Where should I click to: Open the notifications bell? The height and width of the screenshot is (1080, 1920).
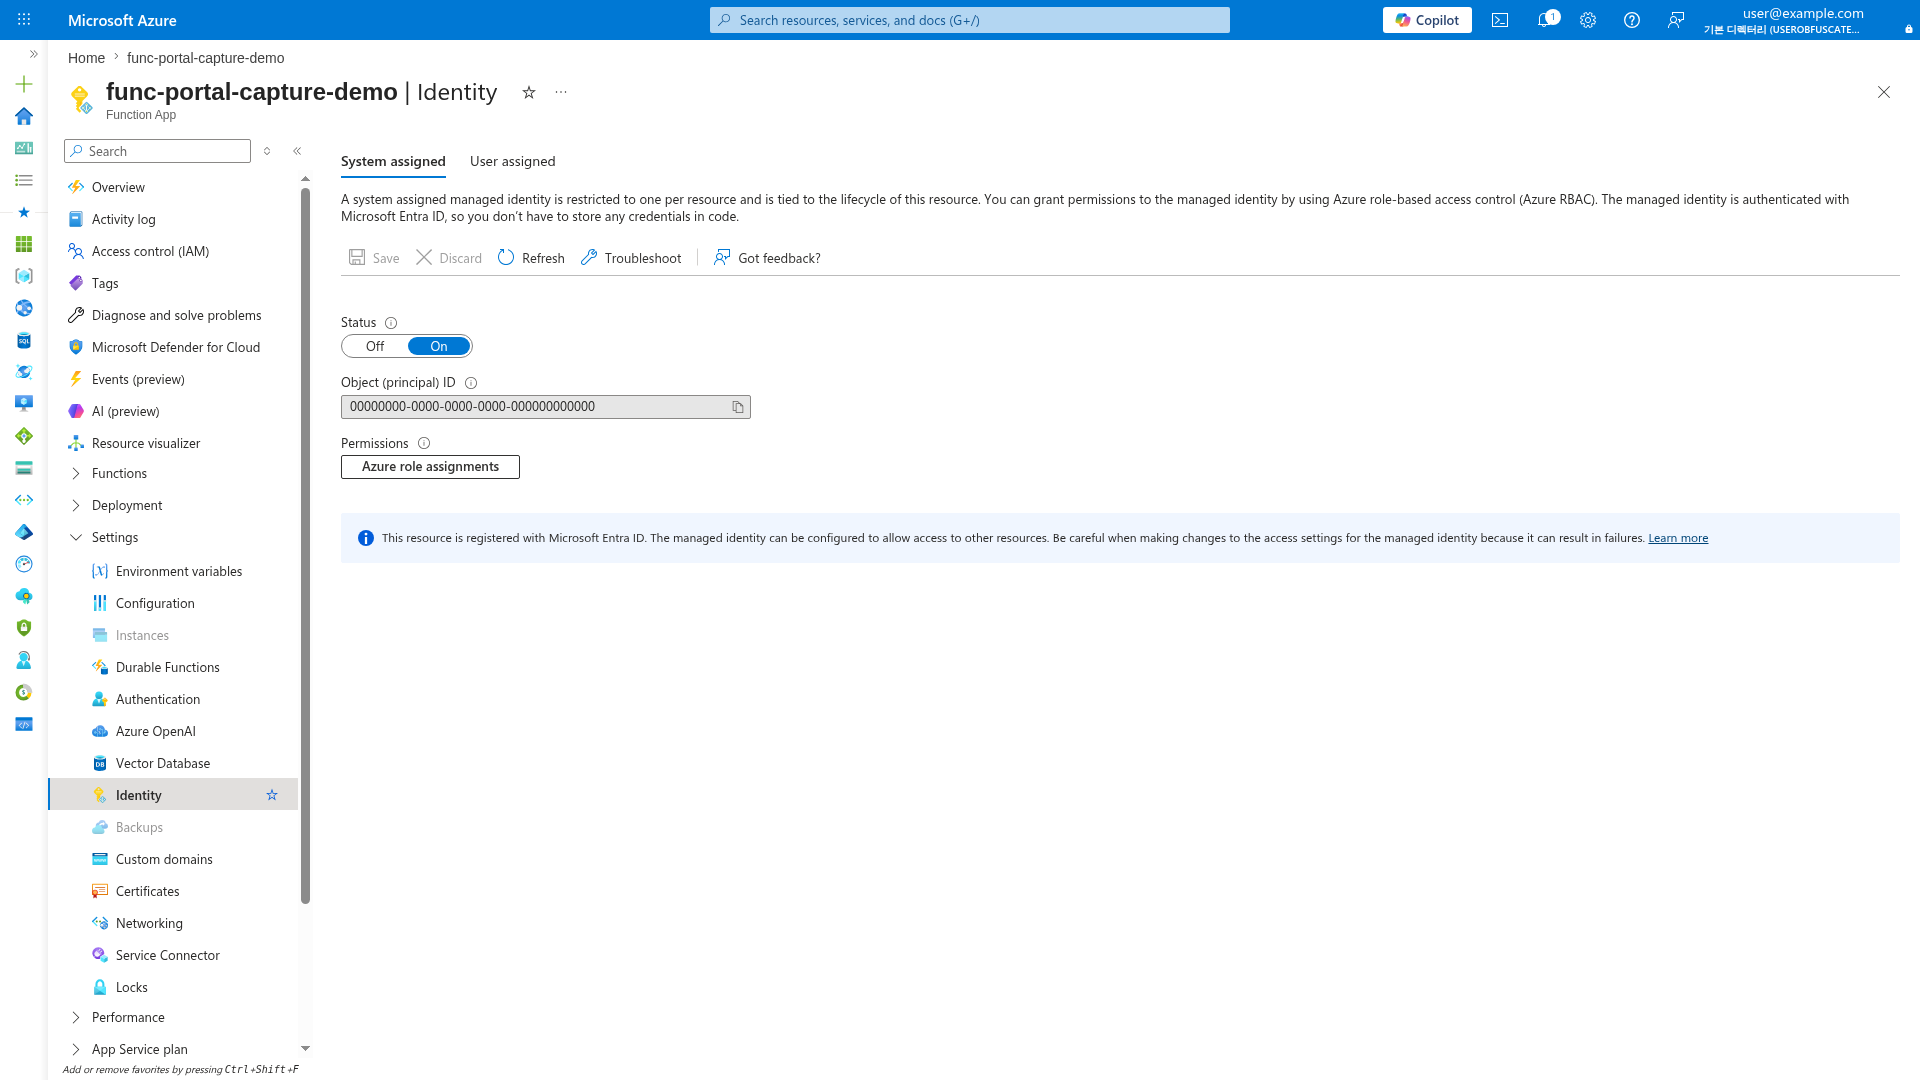1545,20
